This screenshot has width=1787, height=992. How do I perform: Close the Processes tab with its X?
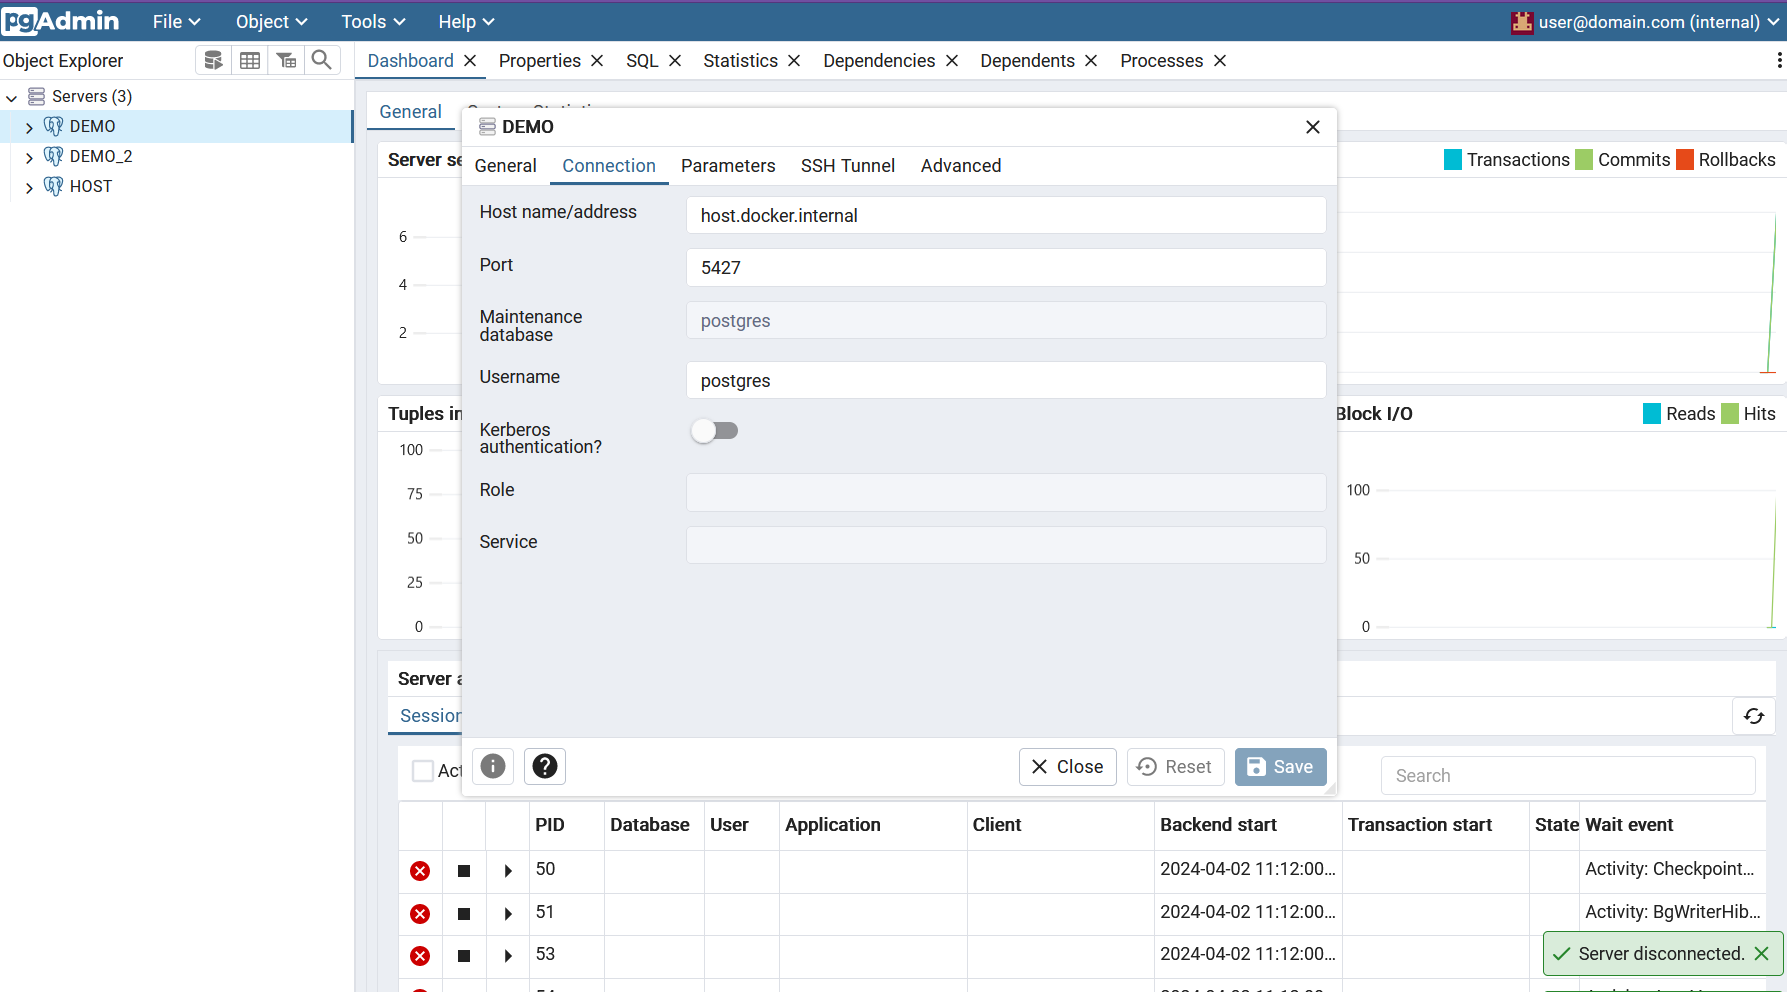(1220, 61)
